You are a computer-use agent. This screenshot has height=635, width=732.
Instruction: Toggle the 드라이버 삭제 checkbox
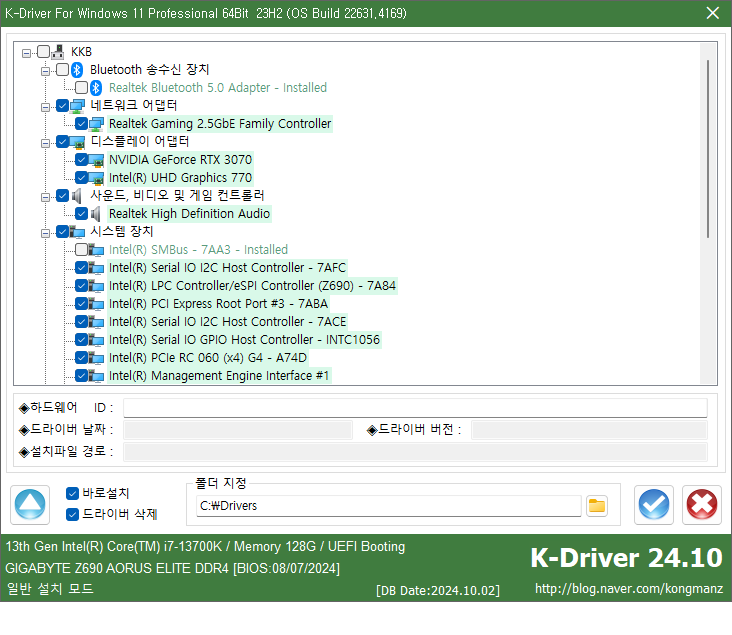click(x=72, y=514)
